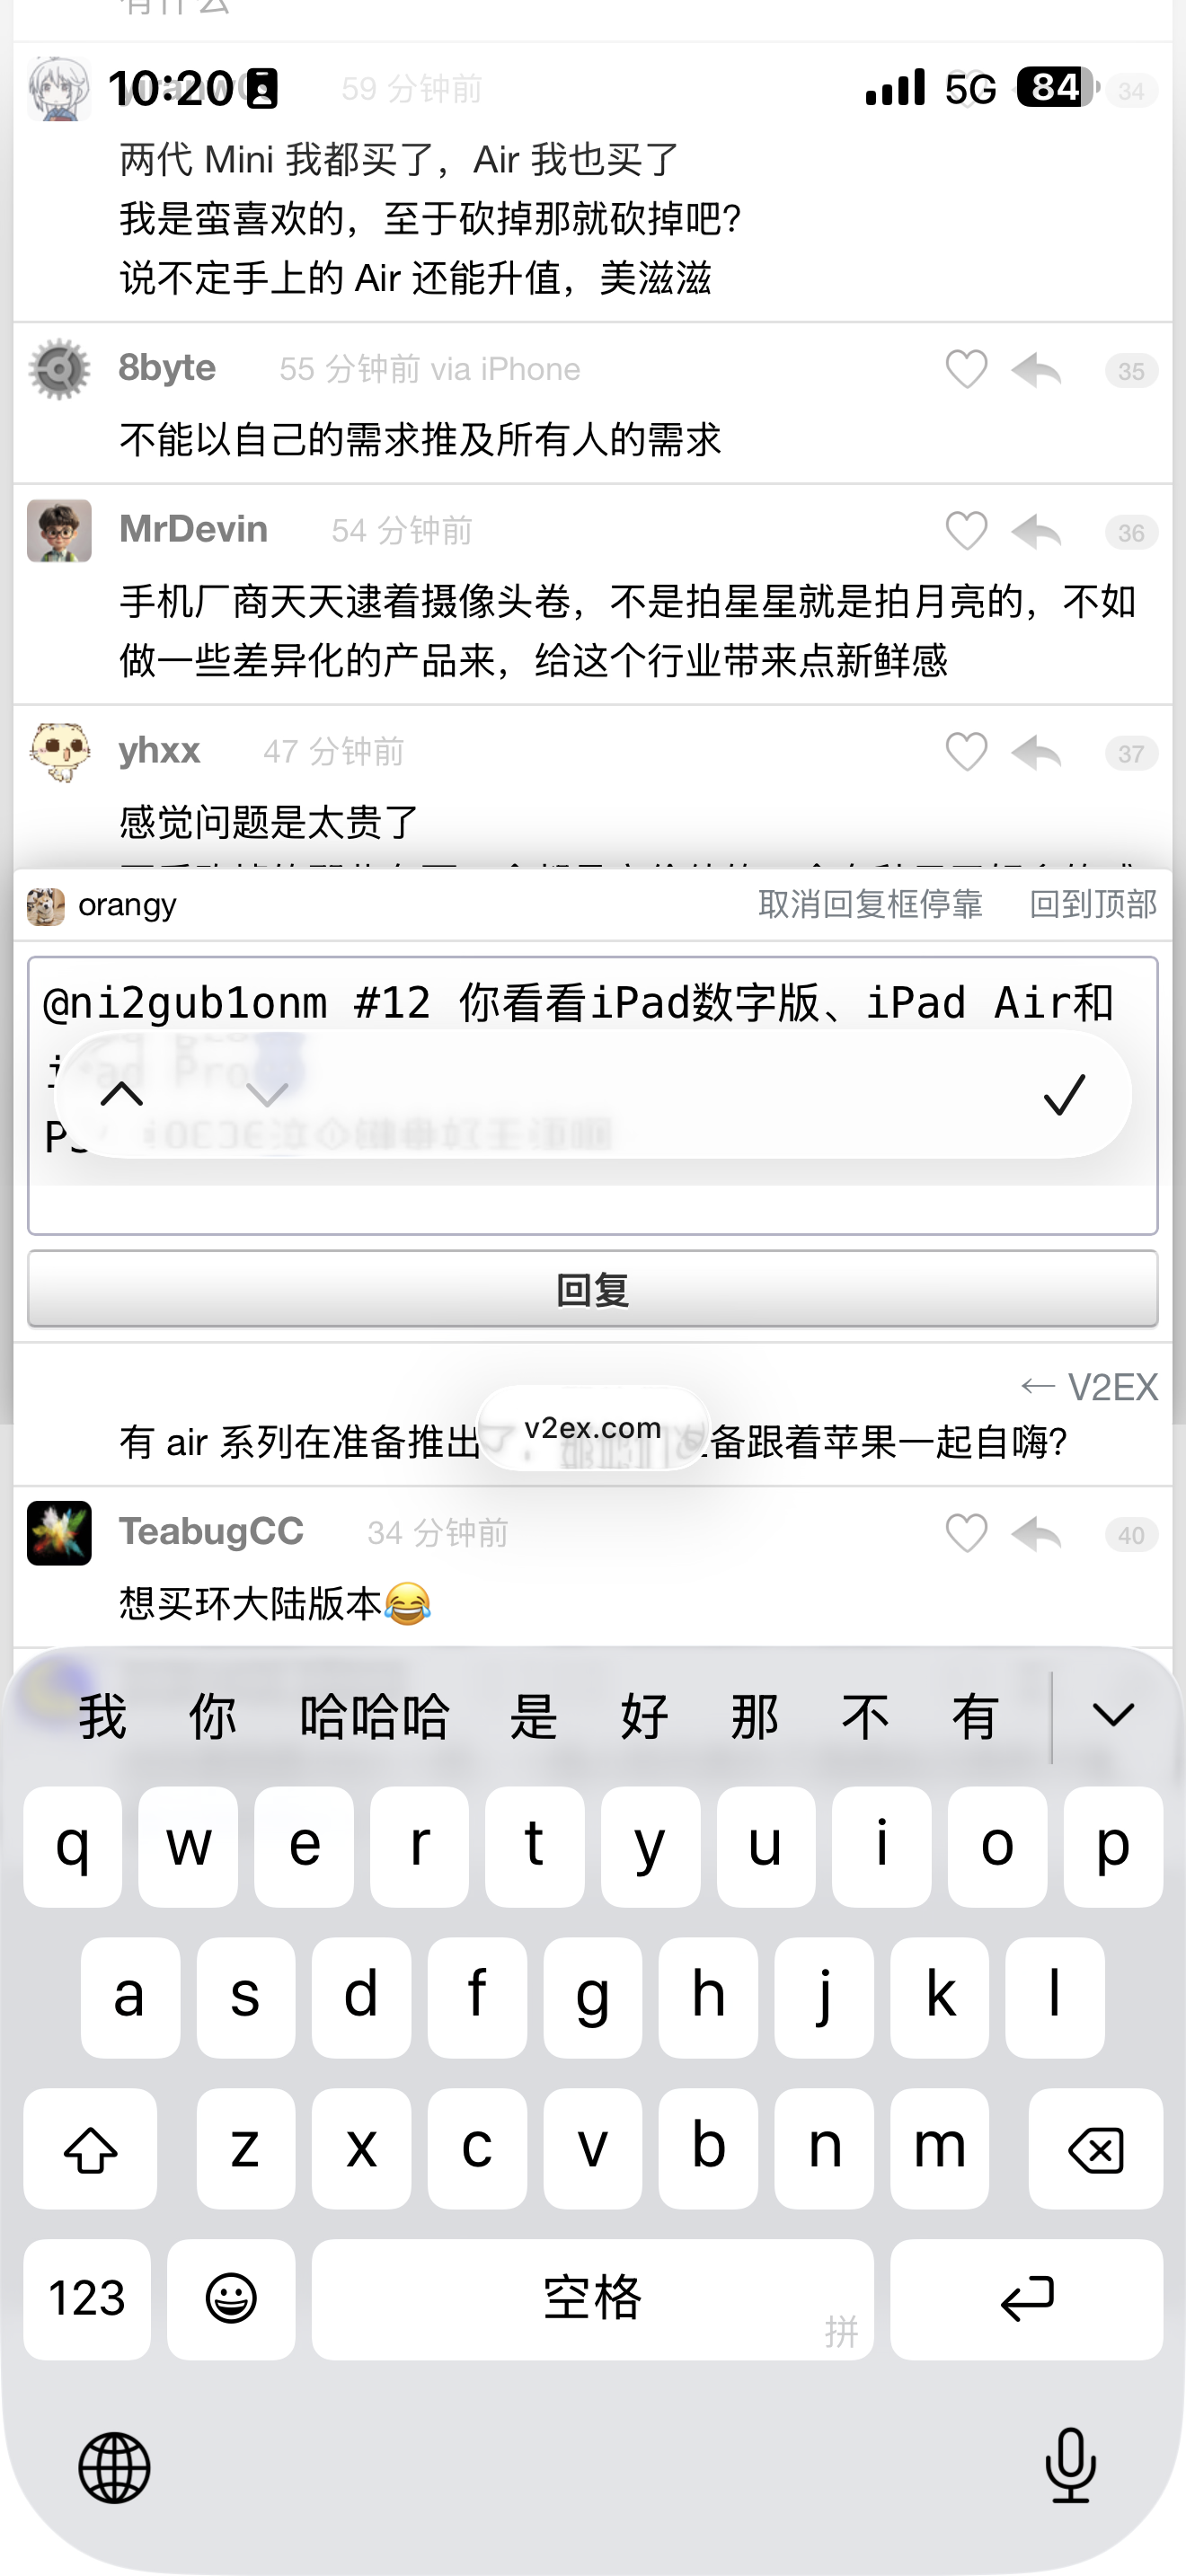
Task: Like 8byte's comment with the heart icon
Action: (966, 370)
